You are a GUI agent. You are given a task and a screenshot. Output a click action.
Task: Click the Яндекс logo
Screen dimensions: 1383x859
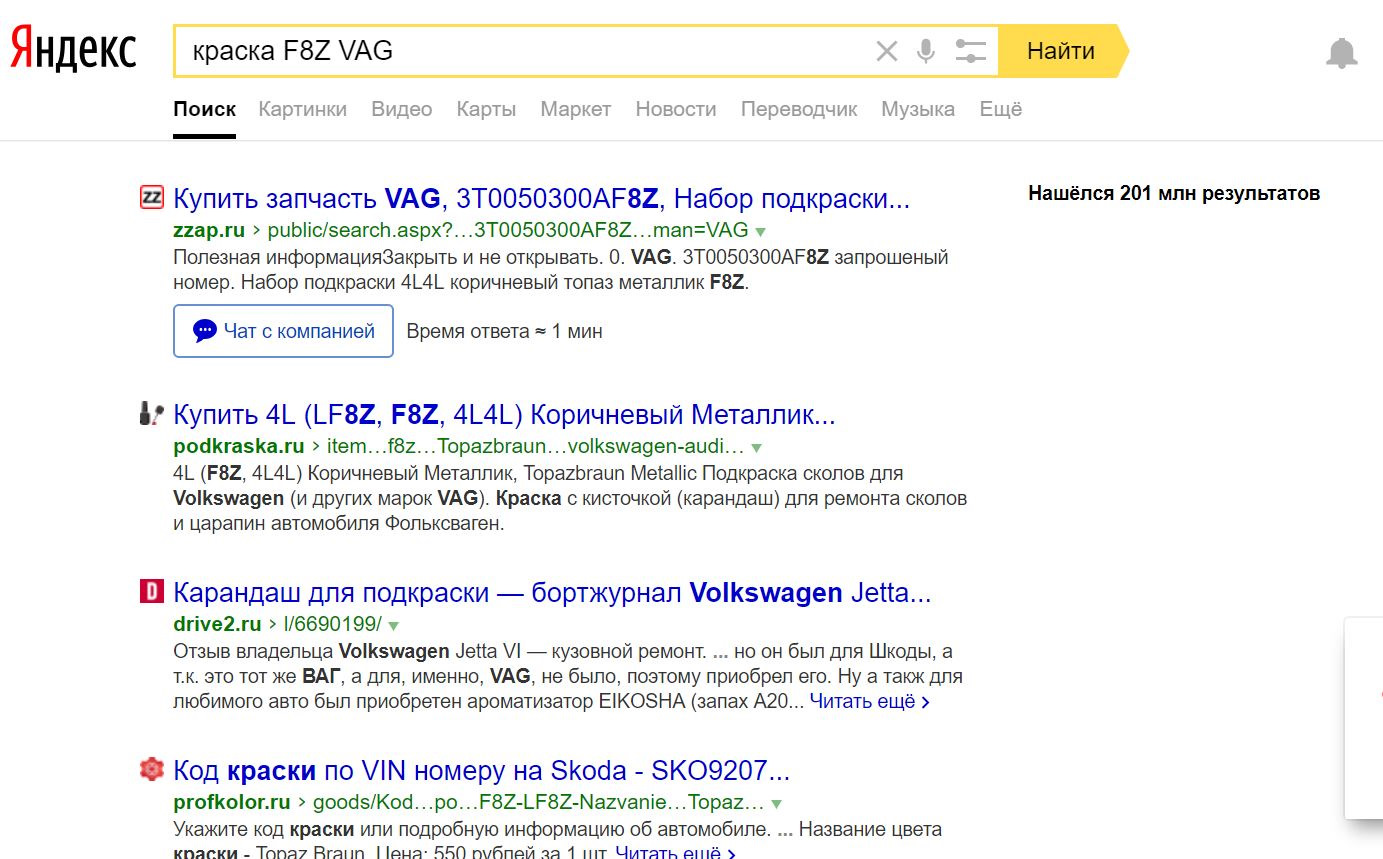(74, 50)
